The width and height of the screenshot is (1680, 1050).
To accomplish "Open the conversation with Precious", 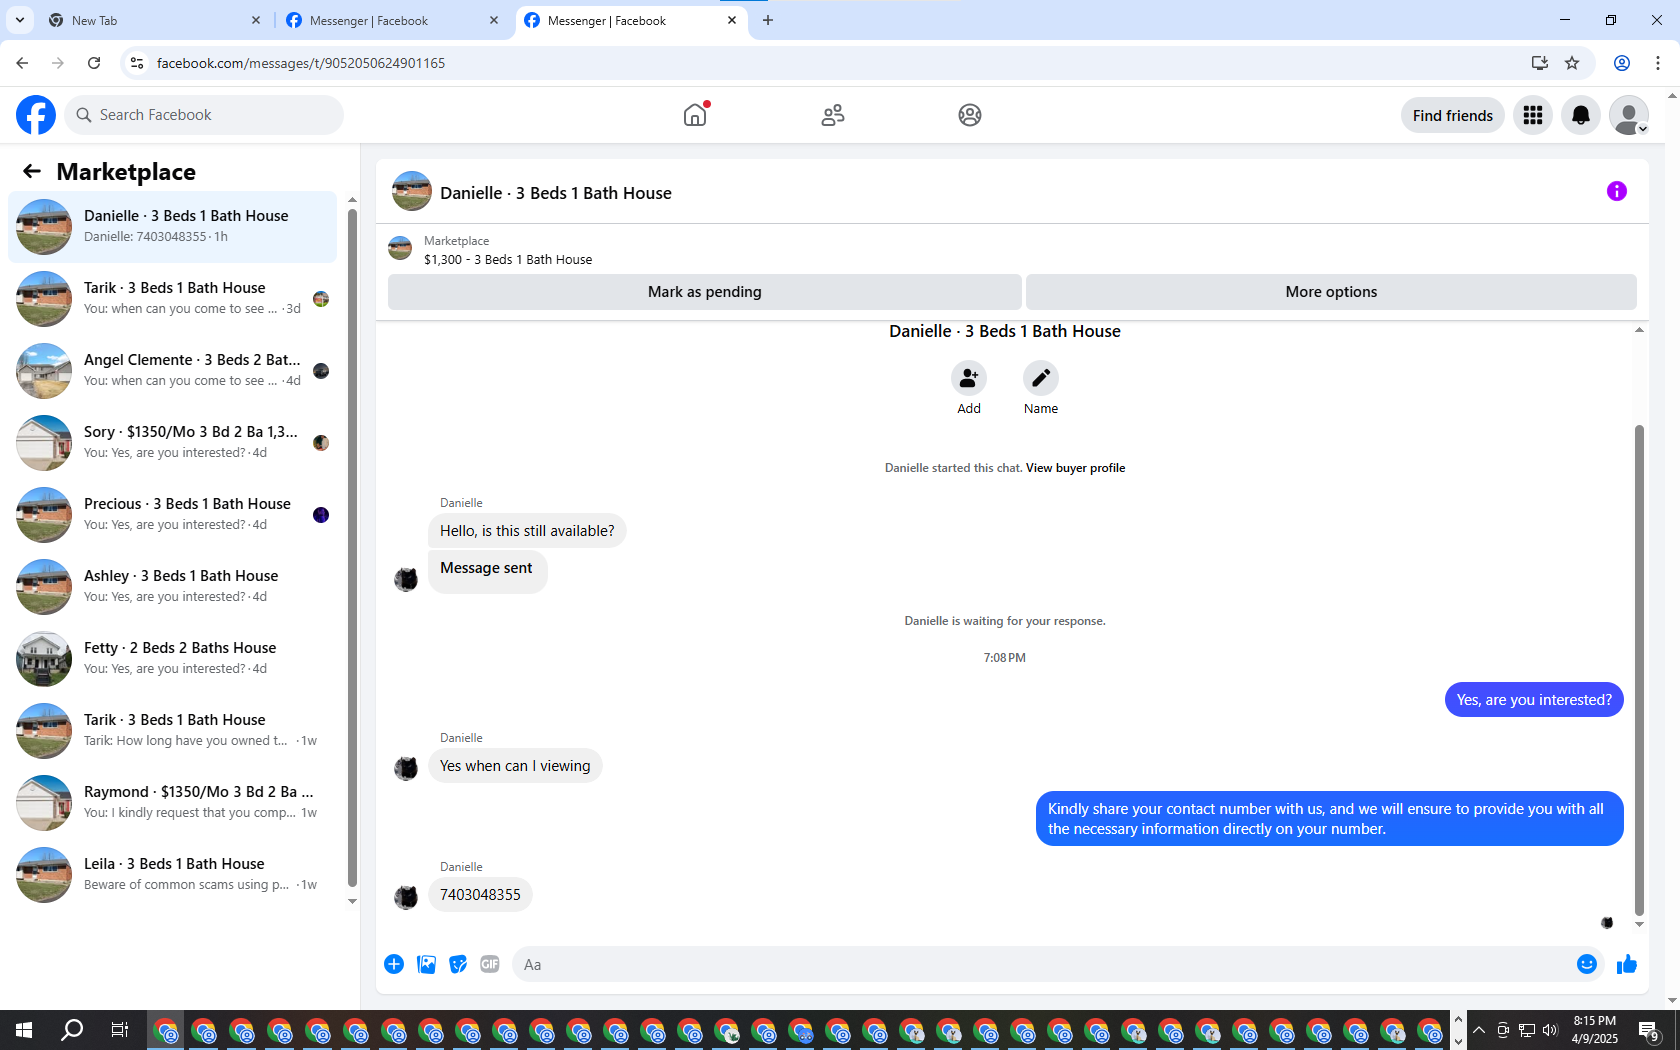I will click(x=173, y=515).
